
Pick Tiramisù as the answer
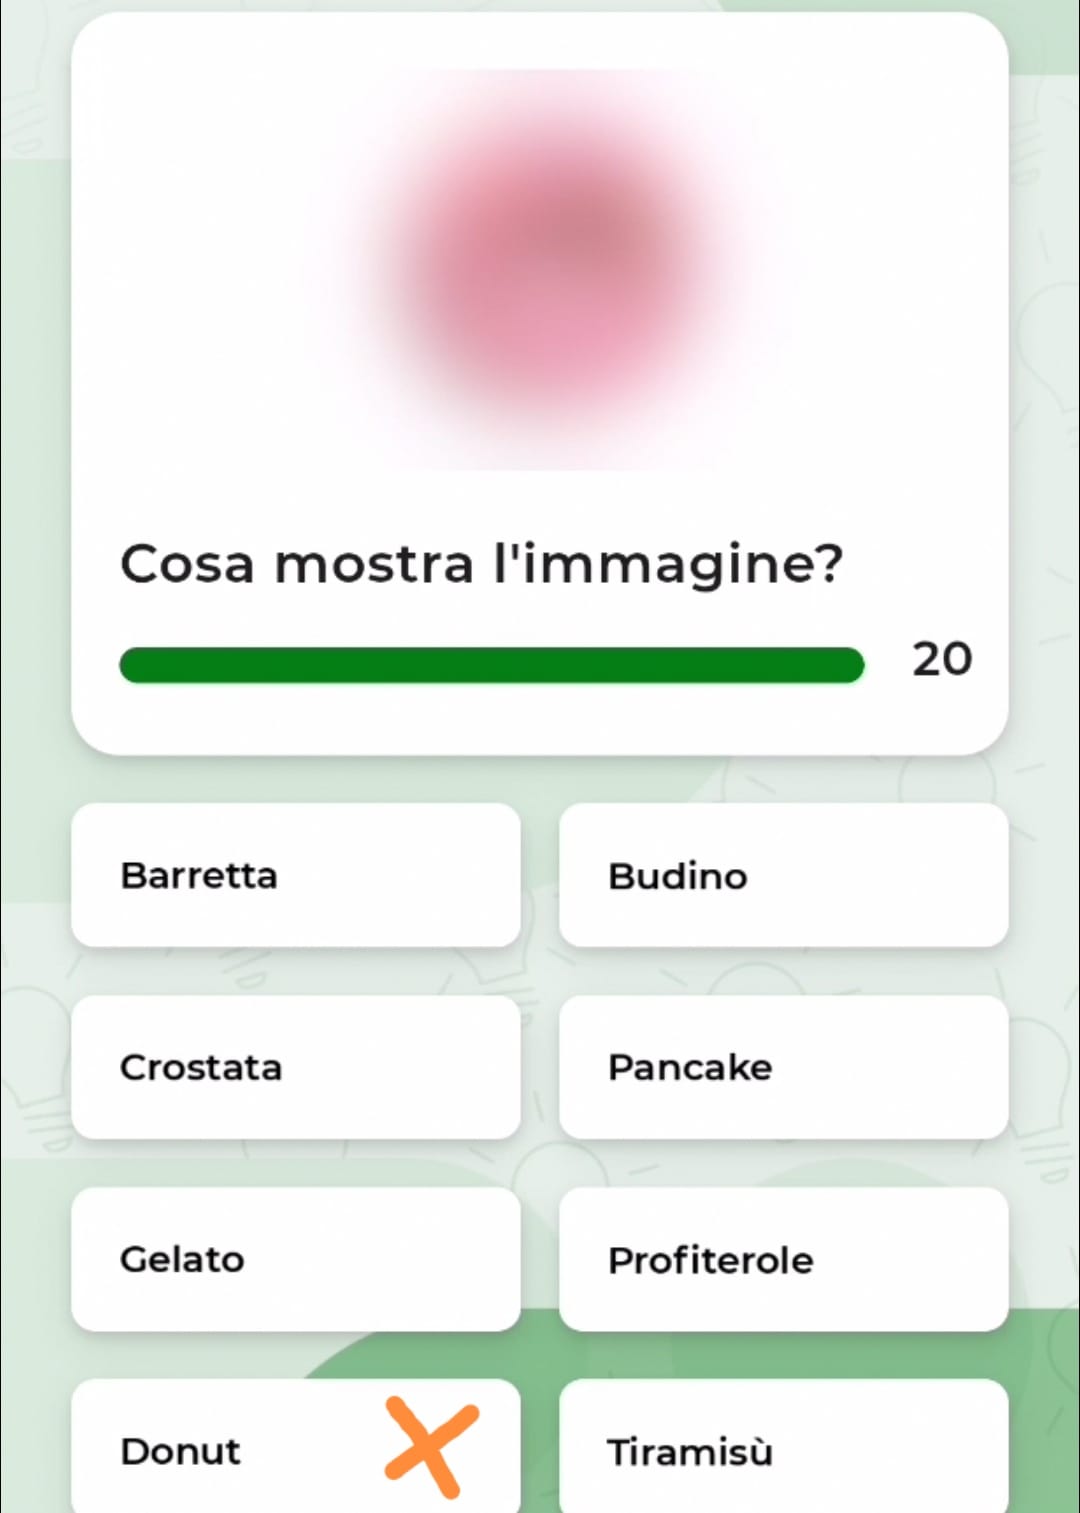(x=783, y=1450)
